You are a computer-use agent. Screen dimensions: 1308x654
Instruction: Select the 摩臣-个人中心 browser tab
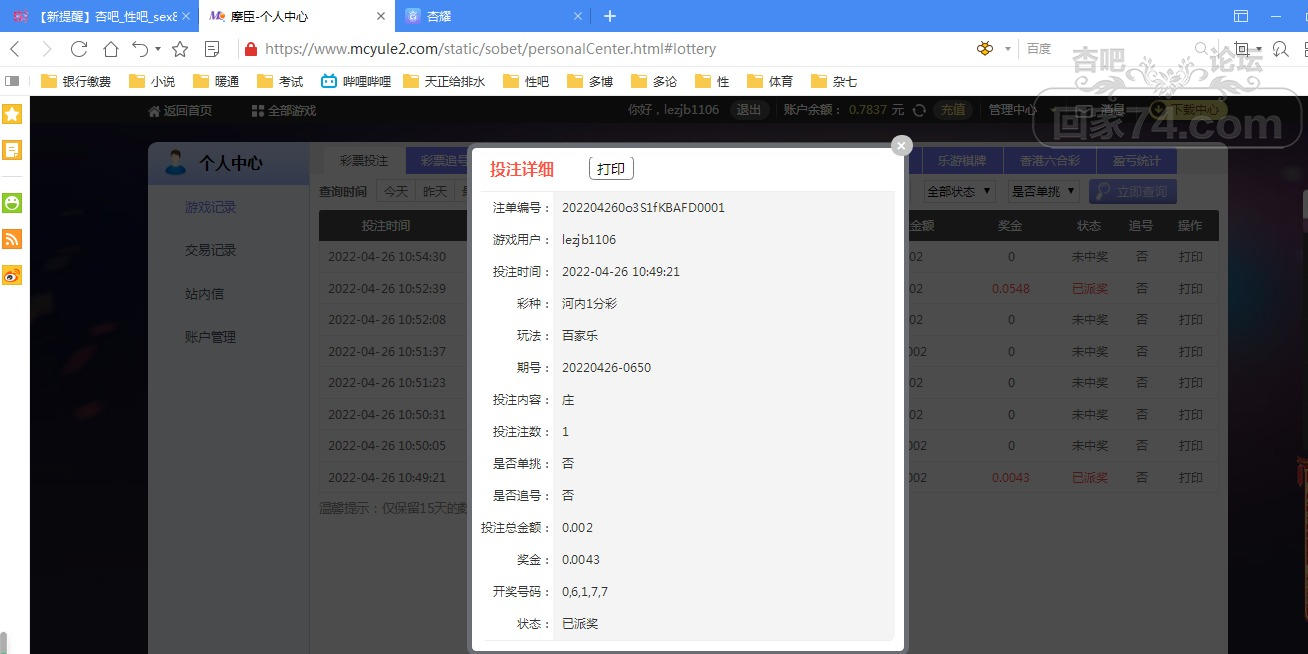296,16
